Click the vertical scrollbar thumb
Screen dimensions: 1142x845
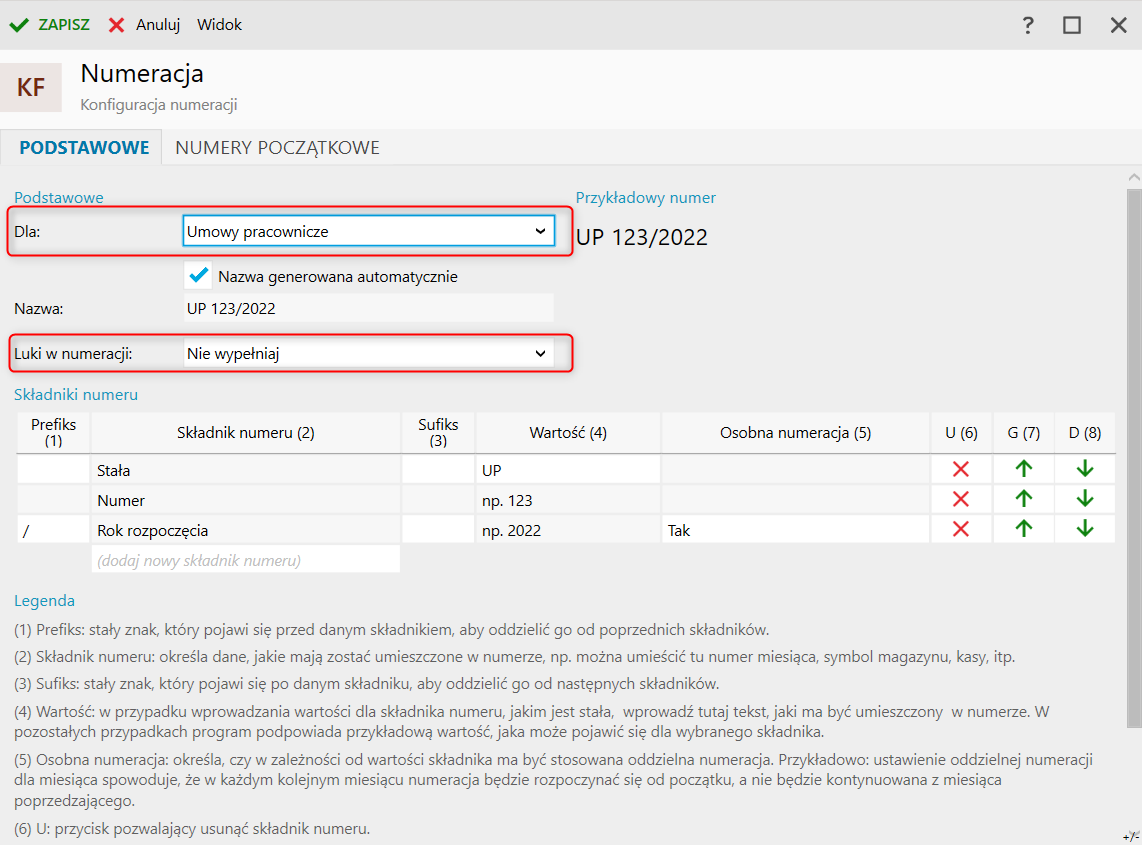pyautogui.click(x=1133, y=450)
